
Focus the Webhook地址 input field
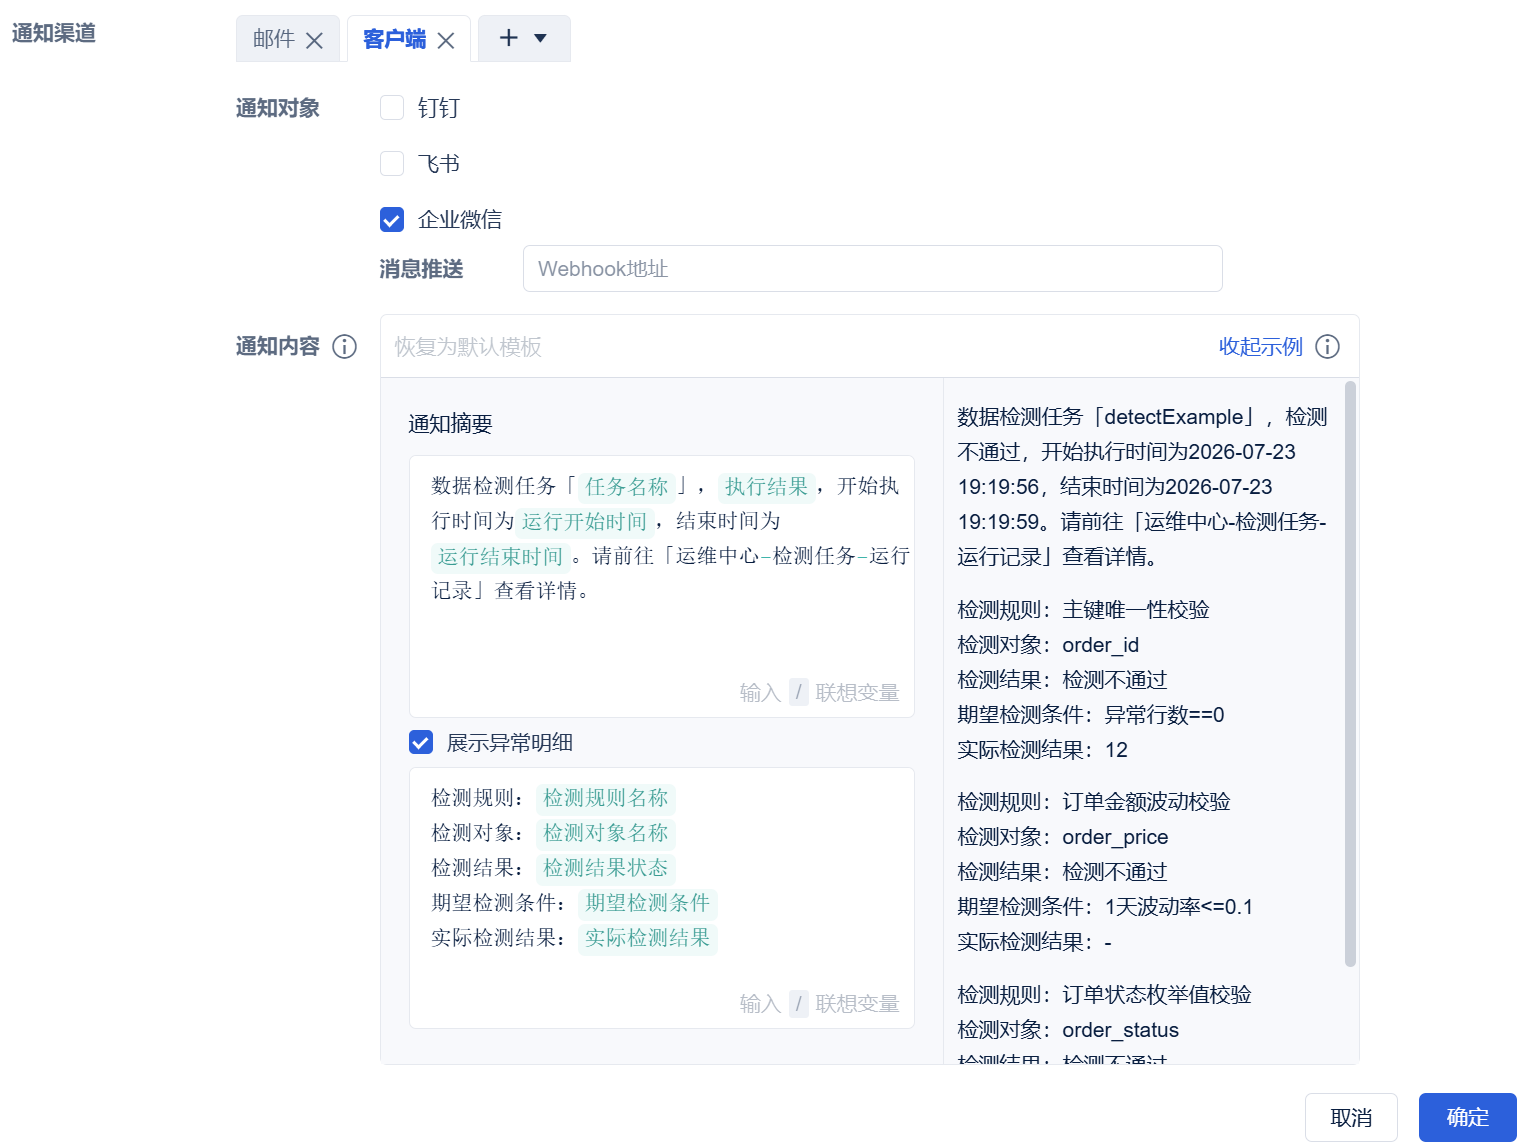coord(872,268)
